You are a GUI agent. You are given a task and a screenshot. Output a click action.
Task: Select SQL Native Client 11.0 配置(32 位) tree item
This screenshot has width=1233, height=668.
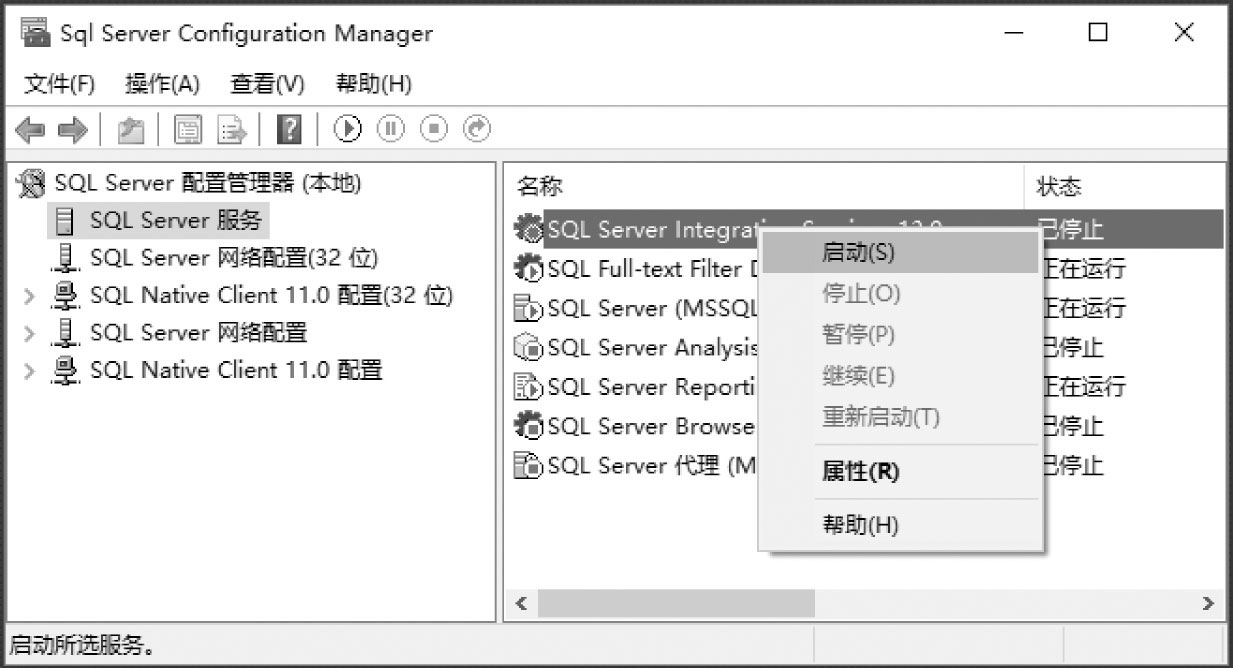click(x=271, y=296)
